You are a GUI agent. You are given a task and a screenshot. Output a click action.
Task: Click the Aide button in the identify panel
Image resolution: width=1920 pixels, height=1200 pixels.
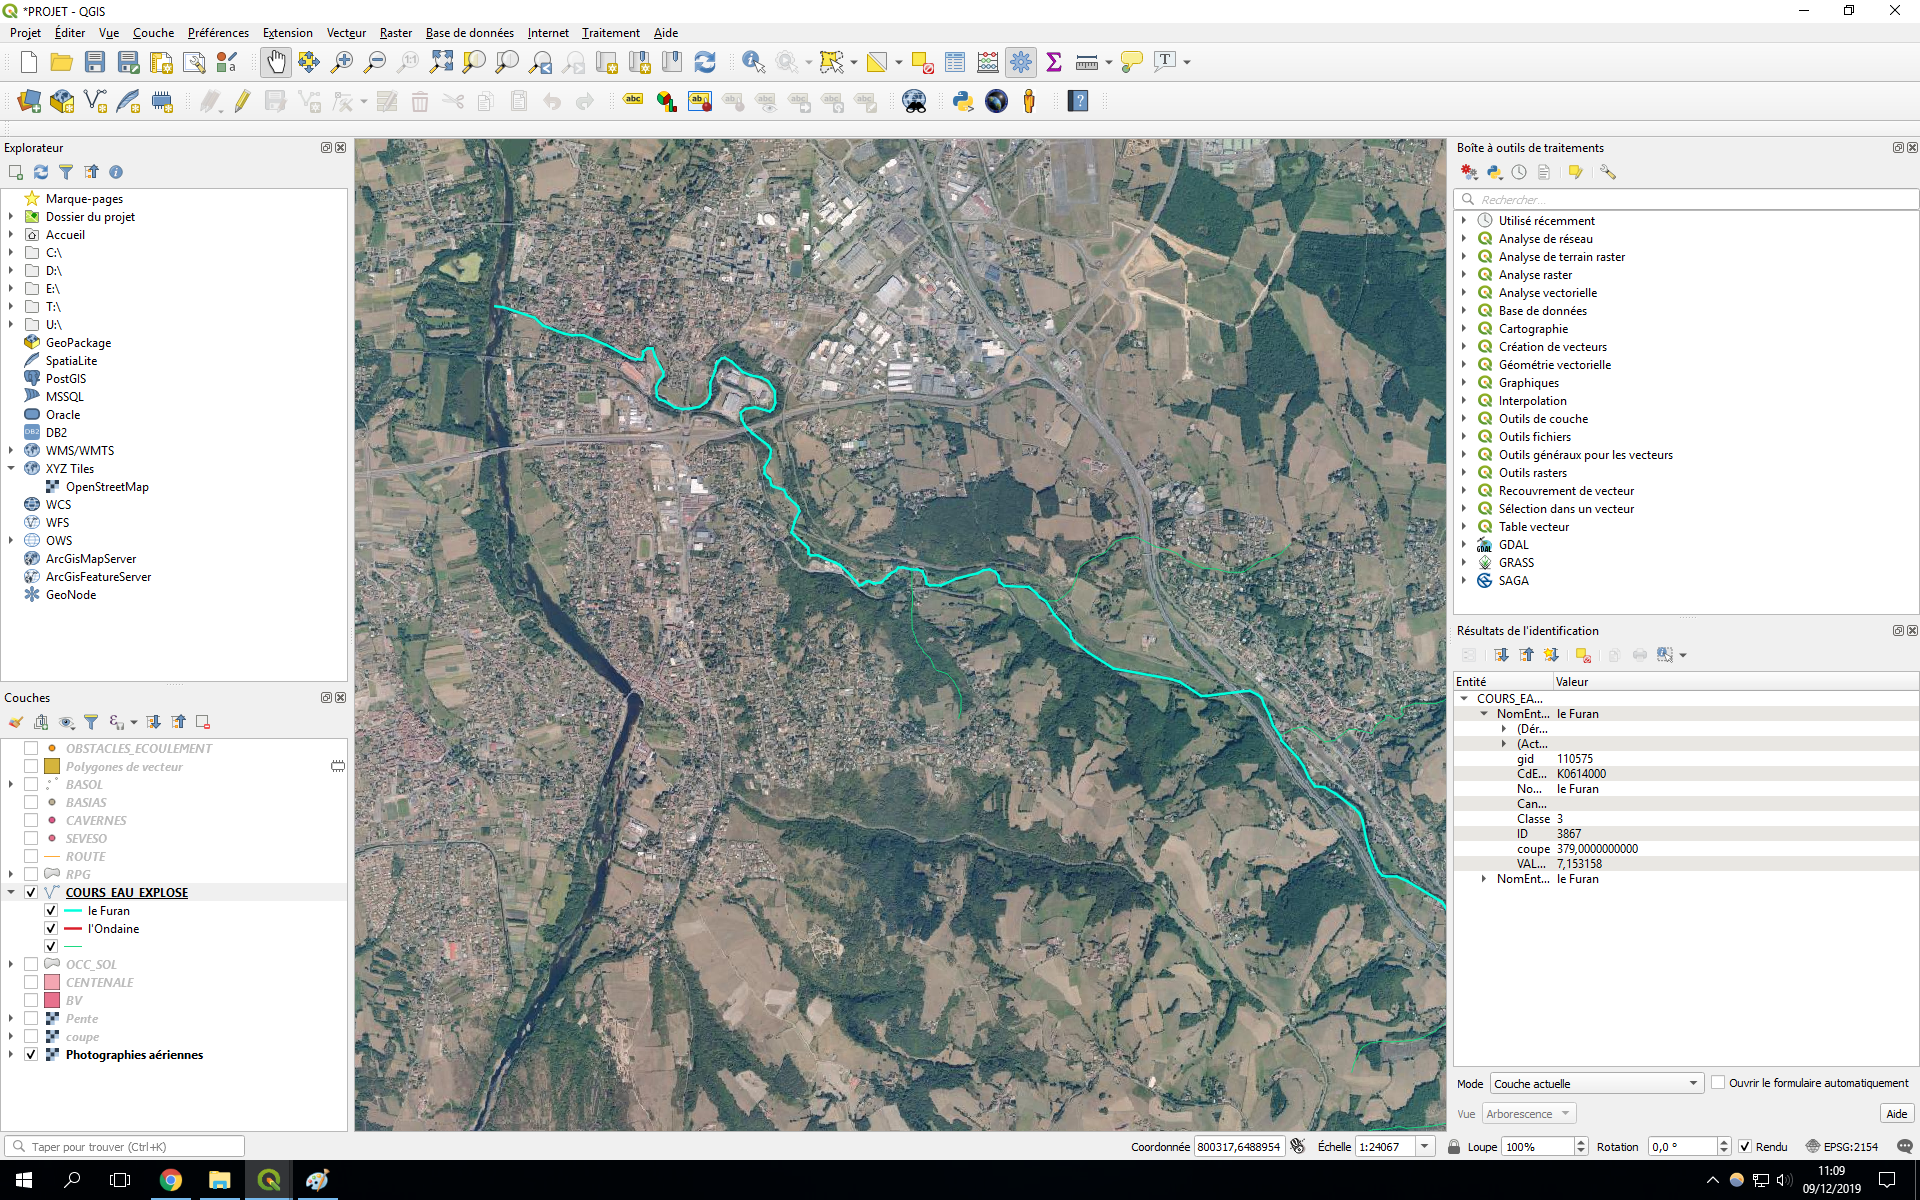(1896, 1114)
